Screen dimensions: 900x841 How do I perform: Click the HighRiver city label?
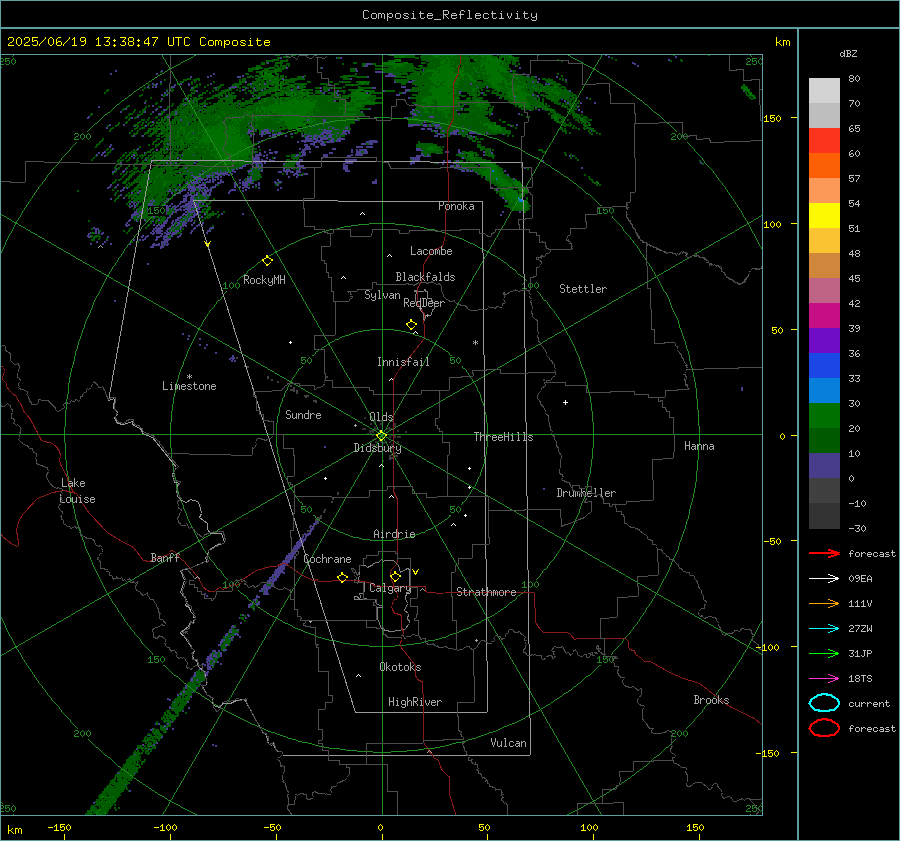coord(415,702)
